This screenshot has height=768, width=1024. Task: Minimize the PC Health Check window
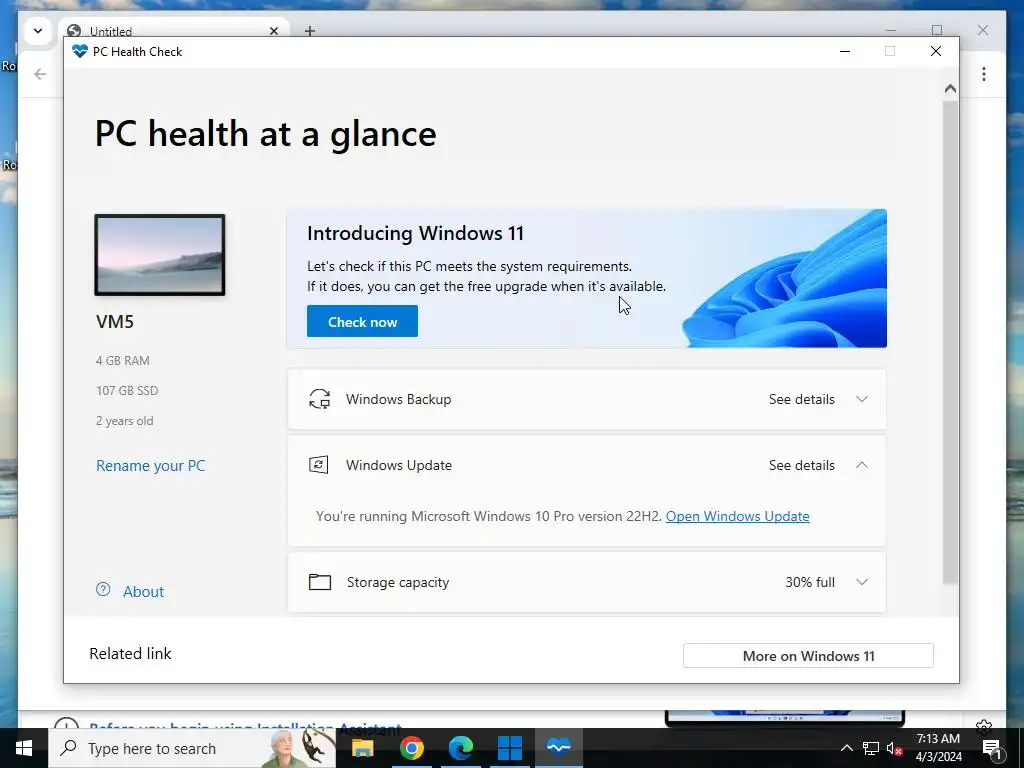[844, 51]
